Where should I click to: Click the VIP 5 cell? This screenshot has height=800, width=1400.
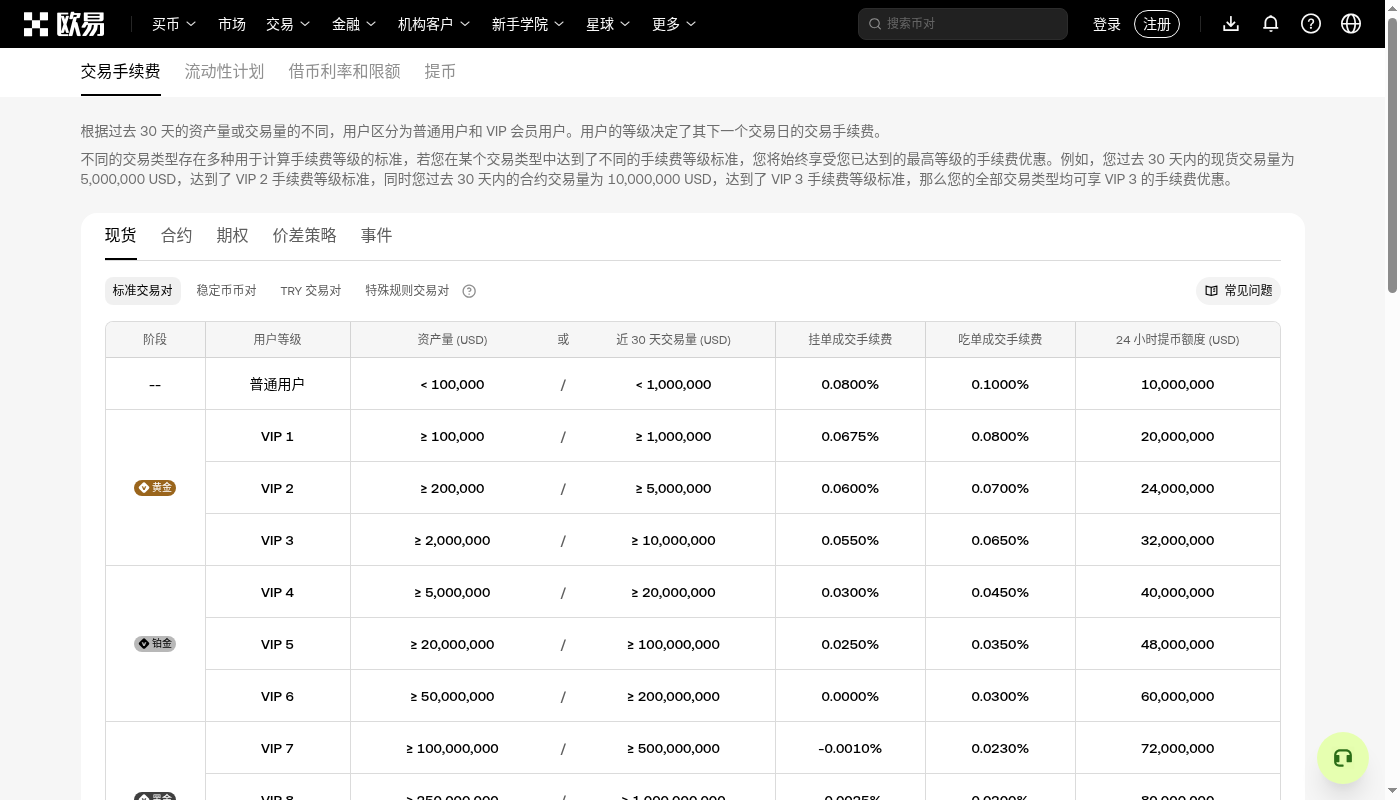coord(278,645)
